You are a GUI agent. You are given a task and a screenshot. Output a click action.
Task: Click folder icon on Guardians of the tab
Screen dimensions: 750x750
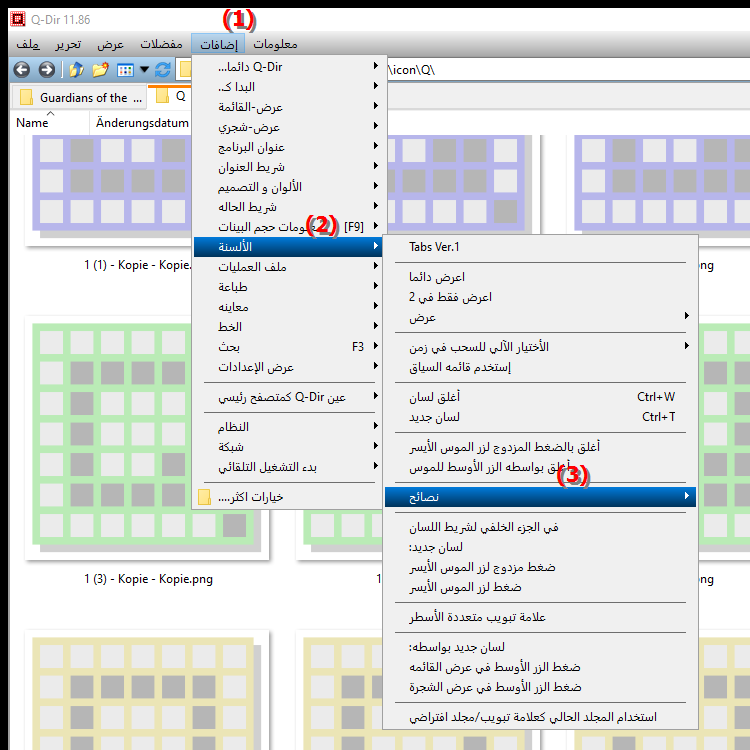click(x=26, y=97)
